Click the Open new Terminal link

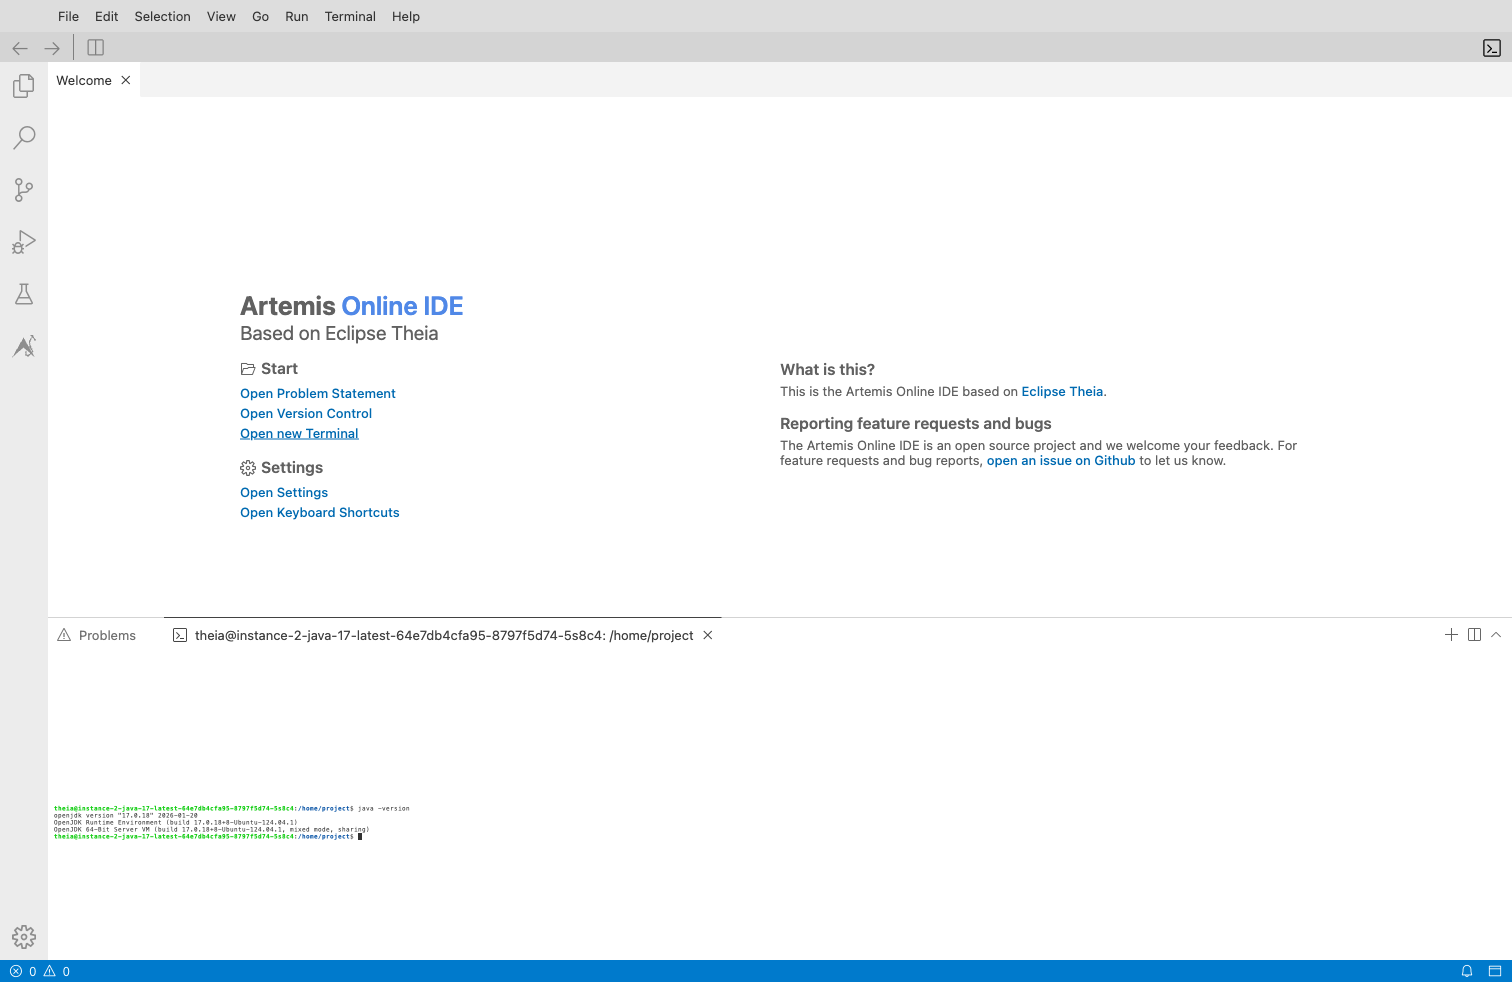(299, 433)
